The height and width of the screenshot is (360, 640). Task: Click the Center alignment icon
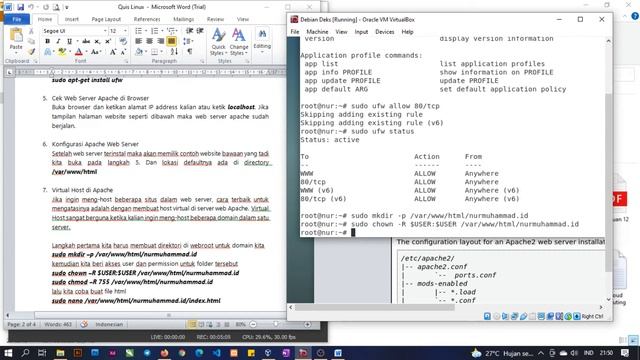click(x=149, y=41)
